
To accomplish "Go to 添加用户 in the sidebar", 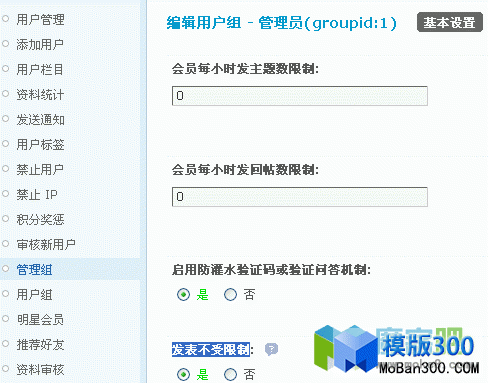I will [40, 44].
